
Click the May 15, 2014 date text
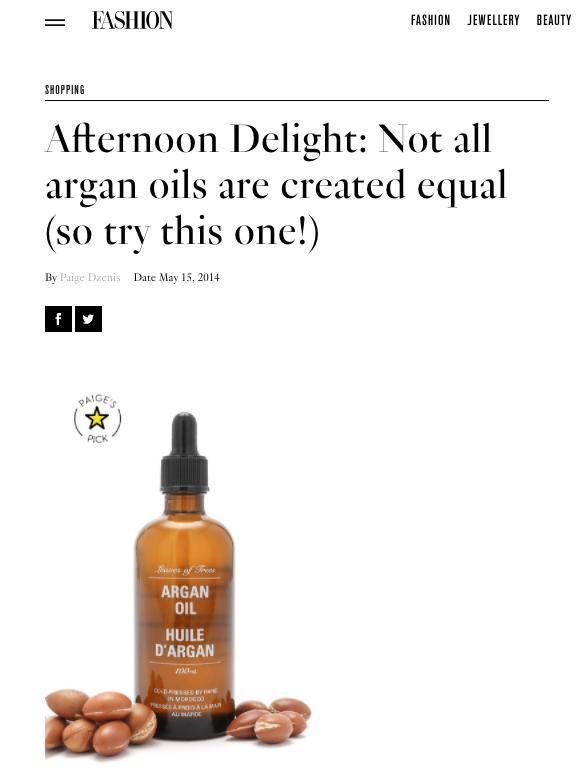click(189, 278)
